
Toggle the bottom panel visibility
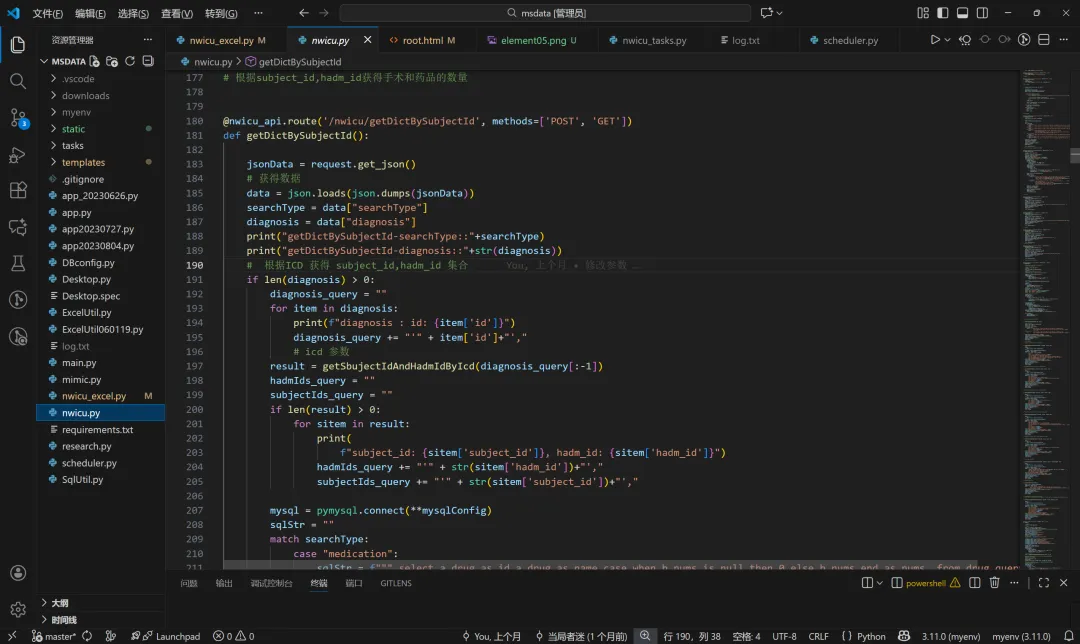coord(962,13)
